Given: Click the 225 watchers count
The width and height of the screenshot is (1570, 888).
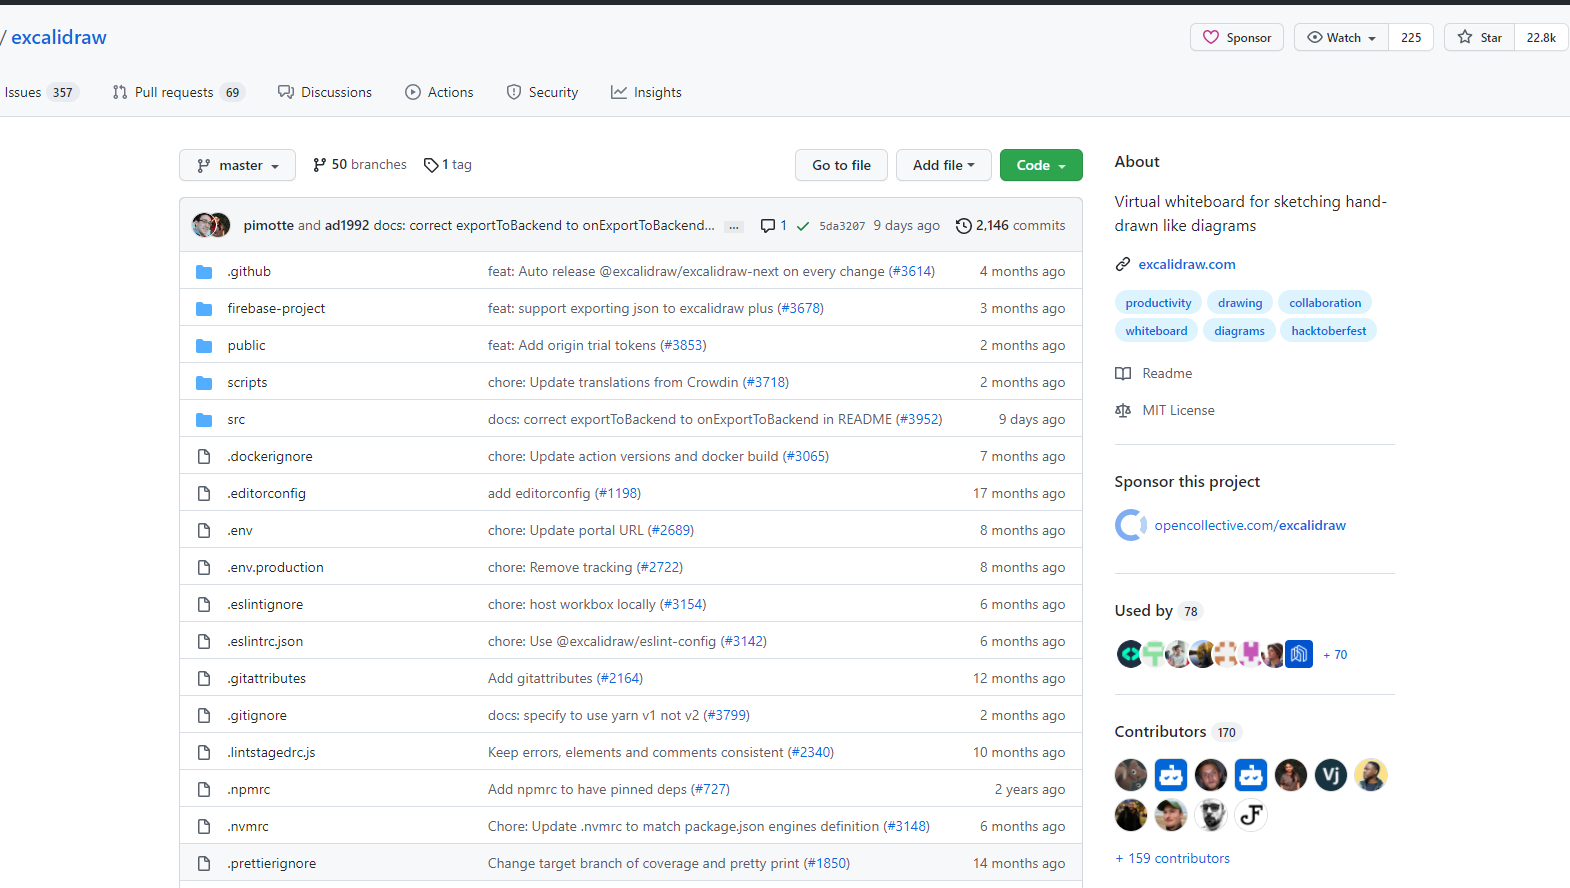Looking at the screenshot, I should click(1411, 37).
